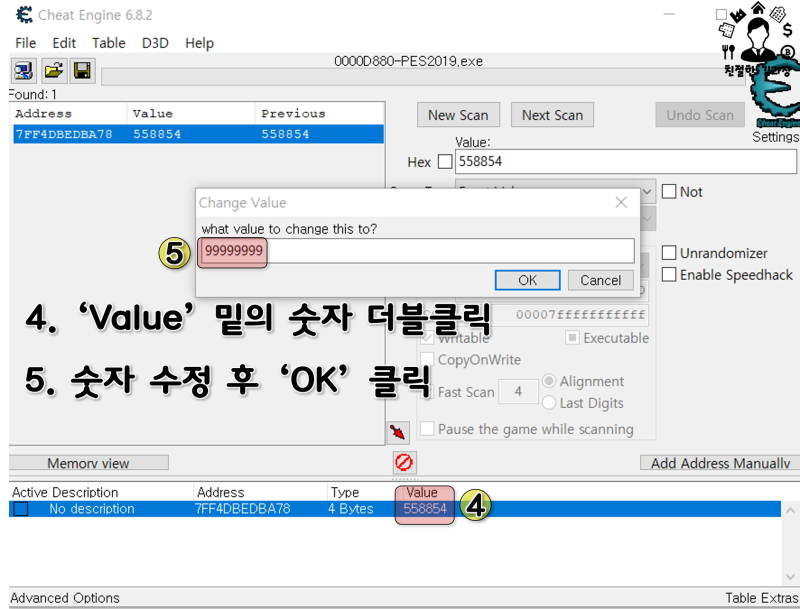Open the Table menu
Screen dimensions: 800x609
coord(109,43)
